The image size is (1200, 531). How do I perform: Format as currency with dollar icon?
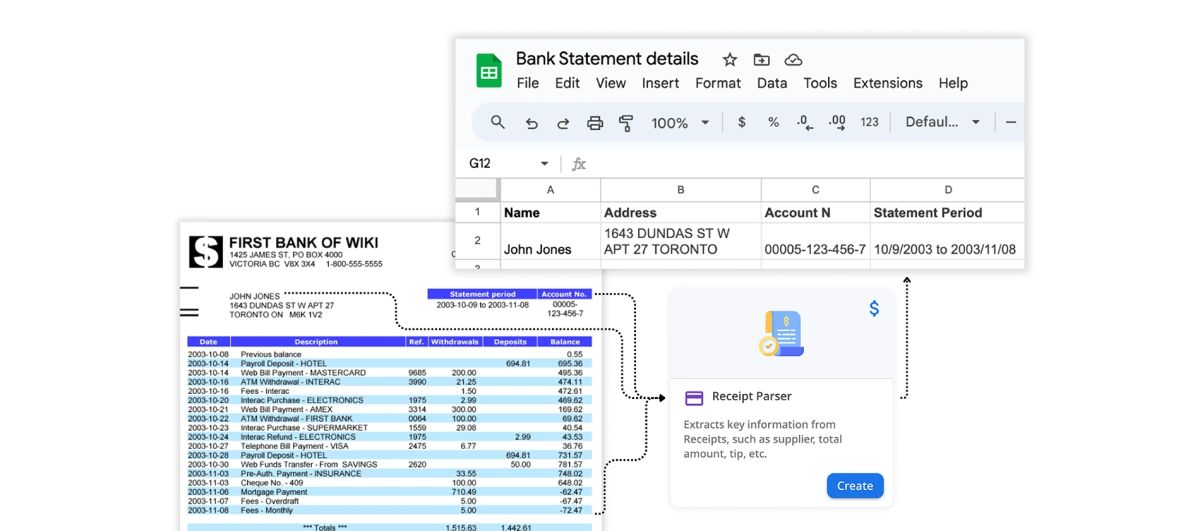pyautogui.click(x=741, y=122)
